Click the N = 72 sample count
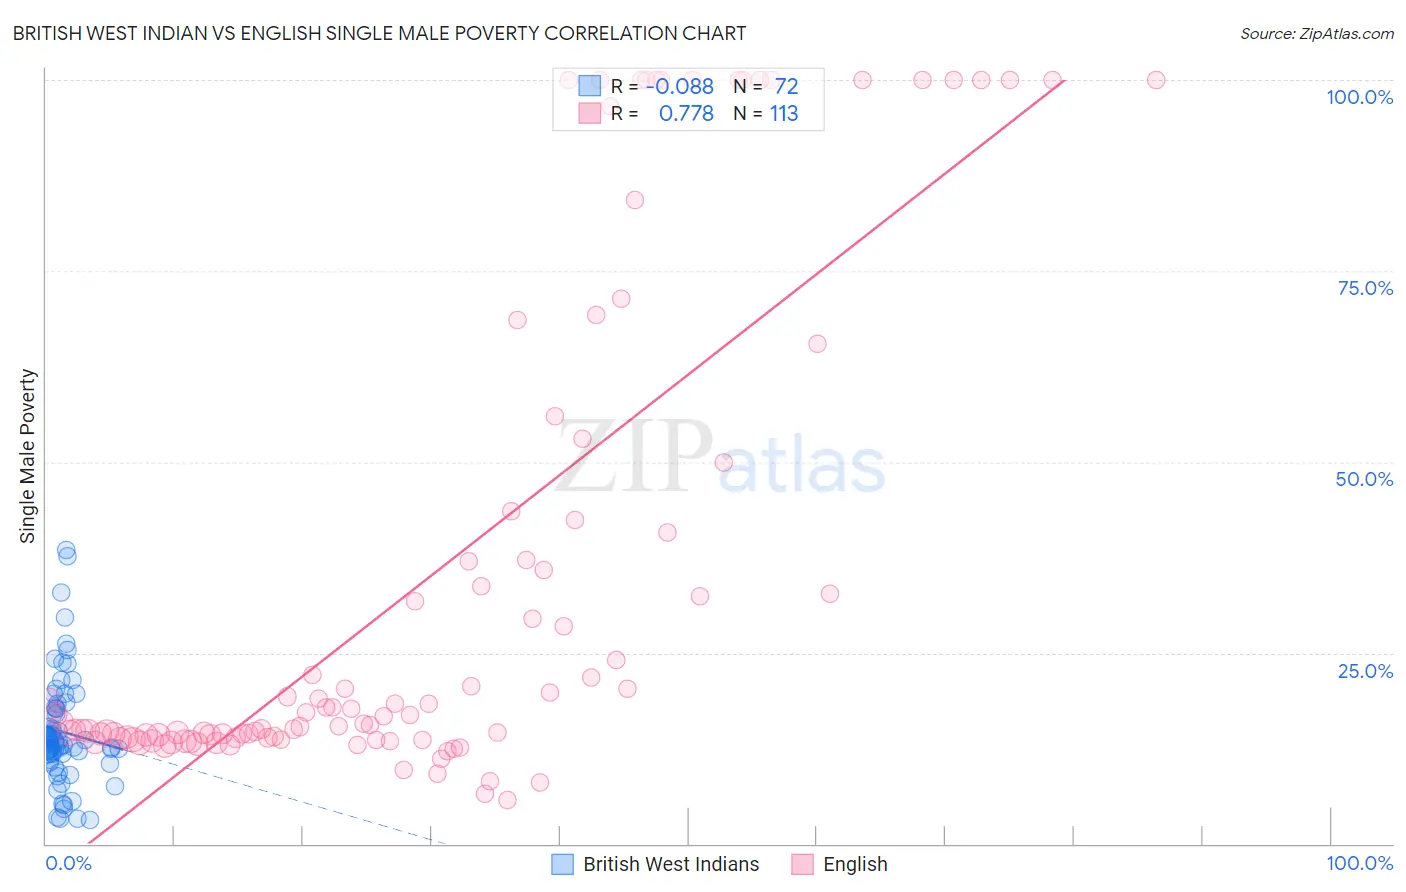Viewport: 1406px width, 892px height. (766, 86)
